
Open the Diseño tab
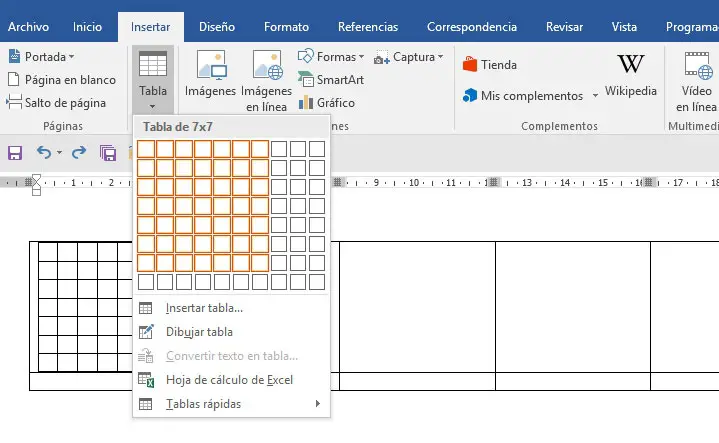coord(217,27)
